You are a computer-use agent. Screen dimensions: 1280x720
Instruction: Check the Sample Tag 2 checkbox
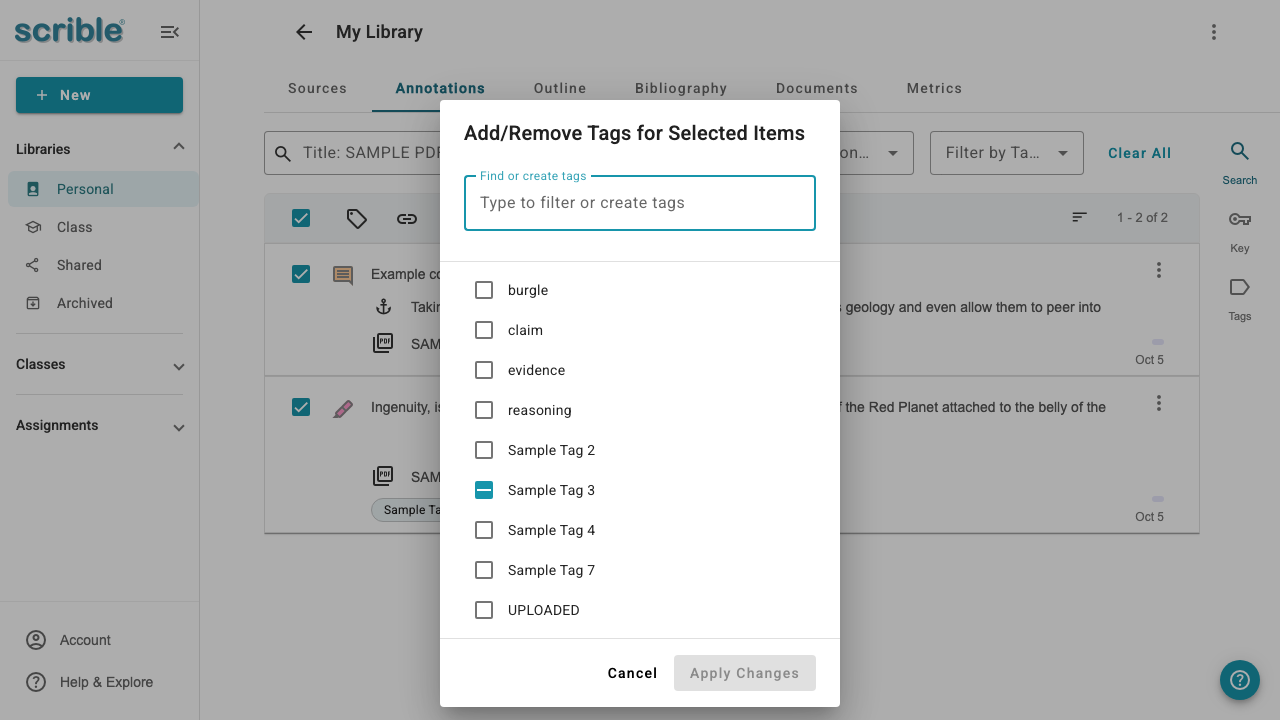[484, 450]
